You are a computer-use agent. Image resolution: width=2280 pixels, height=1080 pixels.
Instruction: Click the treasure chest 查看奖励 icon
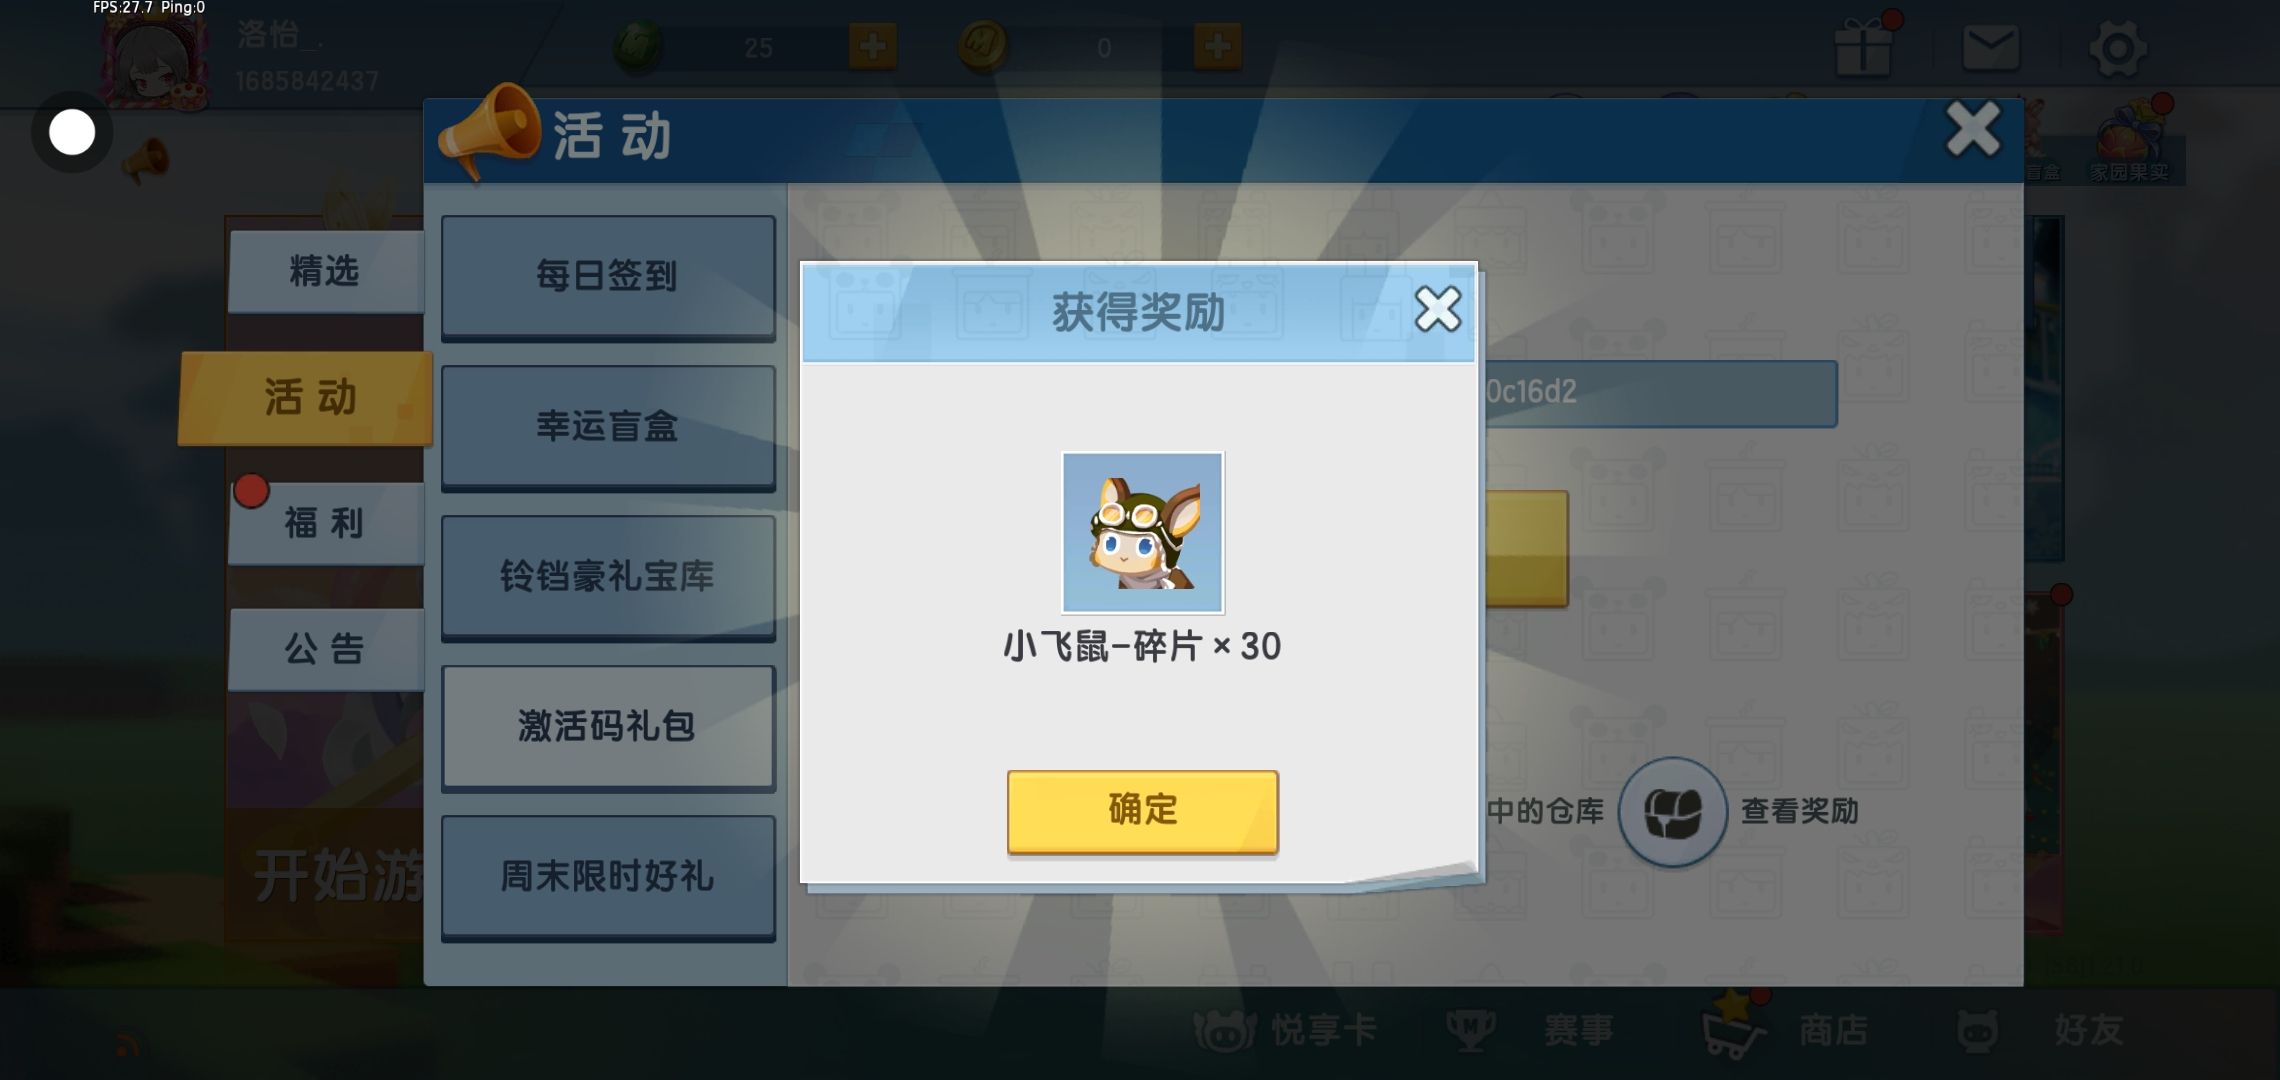(x=1672, y=811)
